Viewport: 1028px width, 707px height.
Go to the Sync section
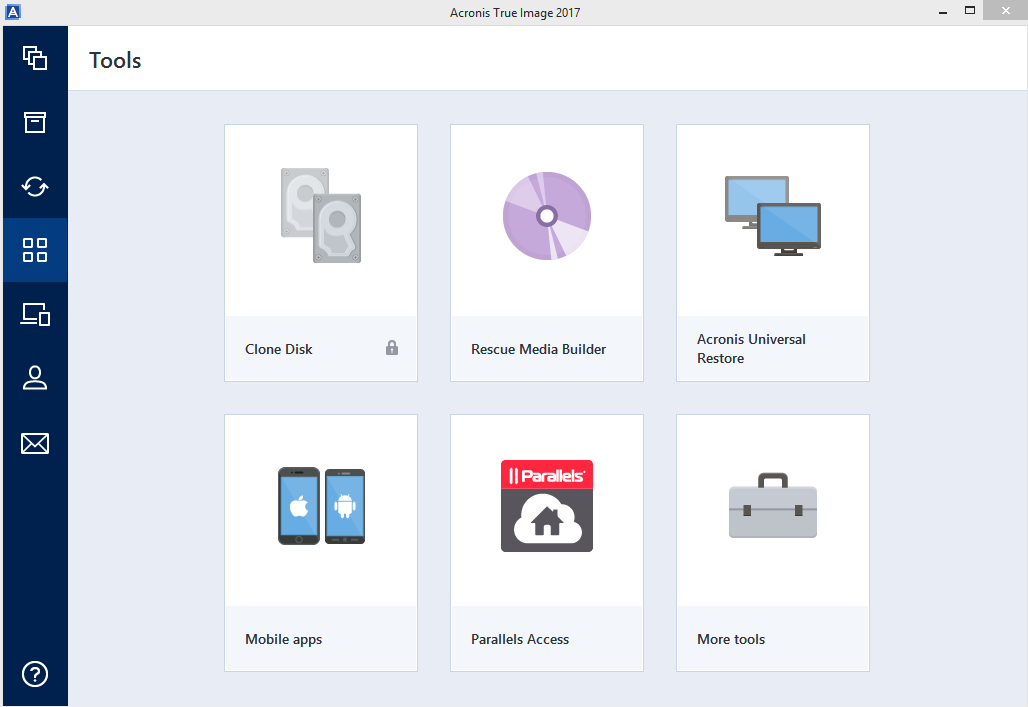35,186
